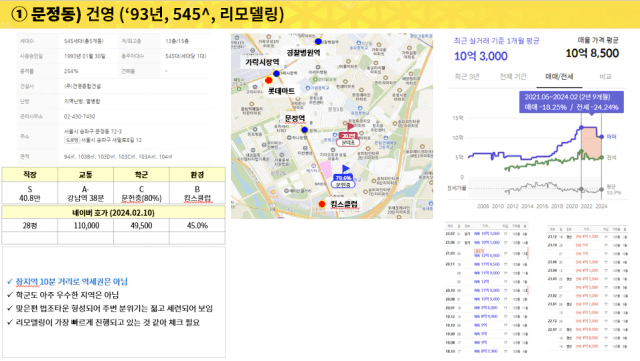Click the 10억 8,500 price value
Screen dimensions: 640x361
(x=592, y=53)
